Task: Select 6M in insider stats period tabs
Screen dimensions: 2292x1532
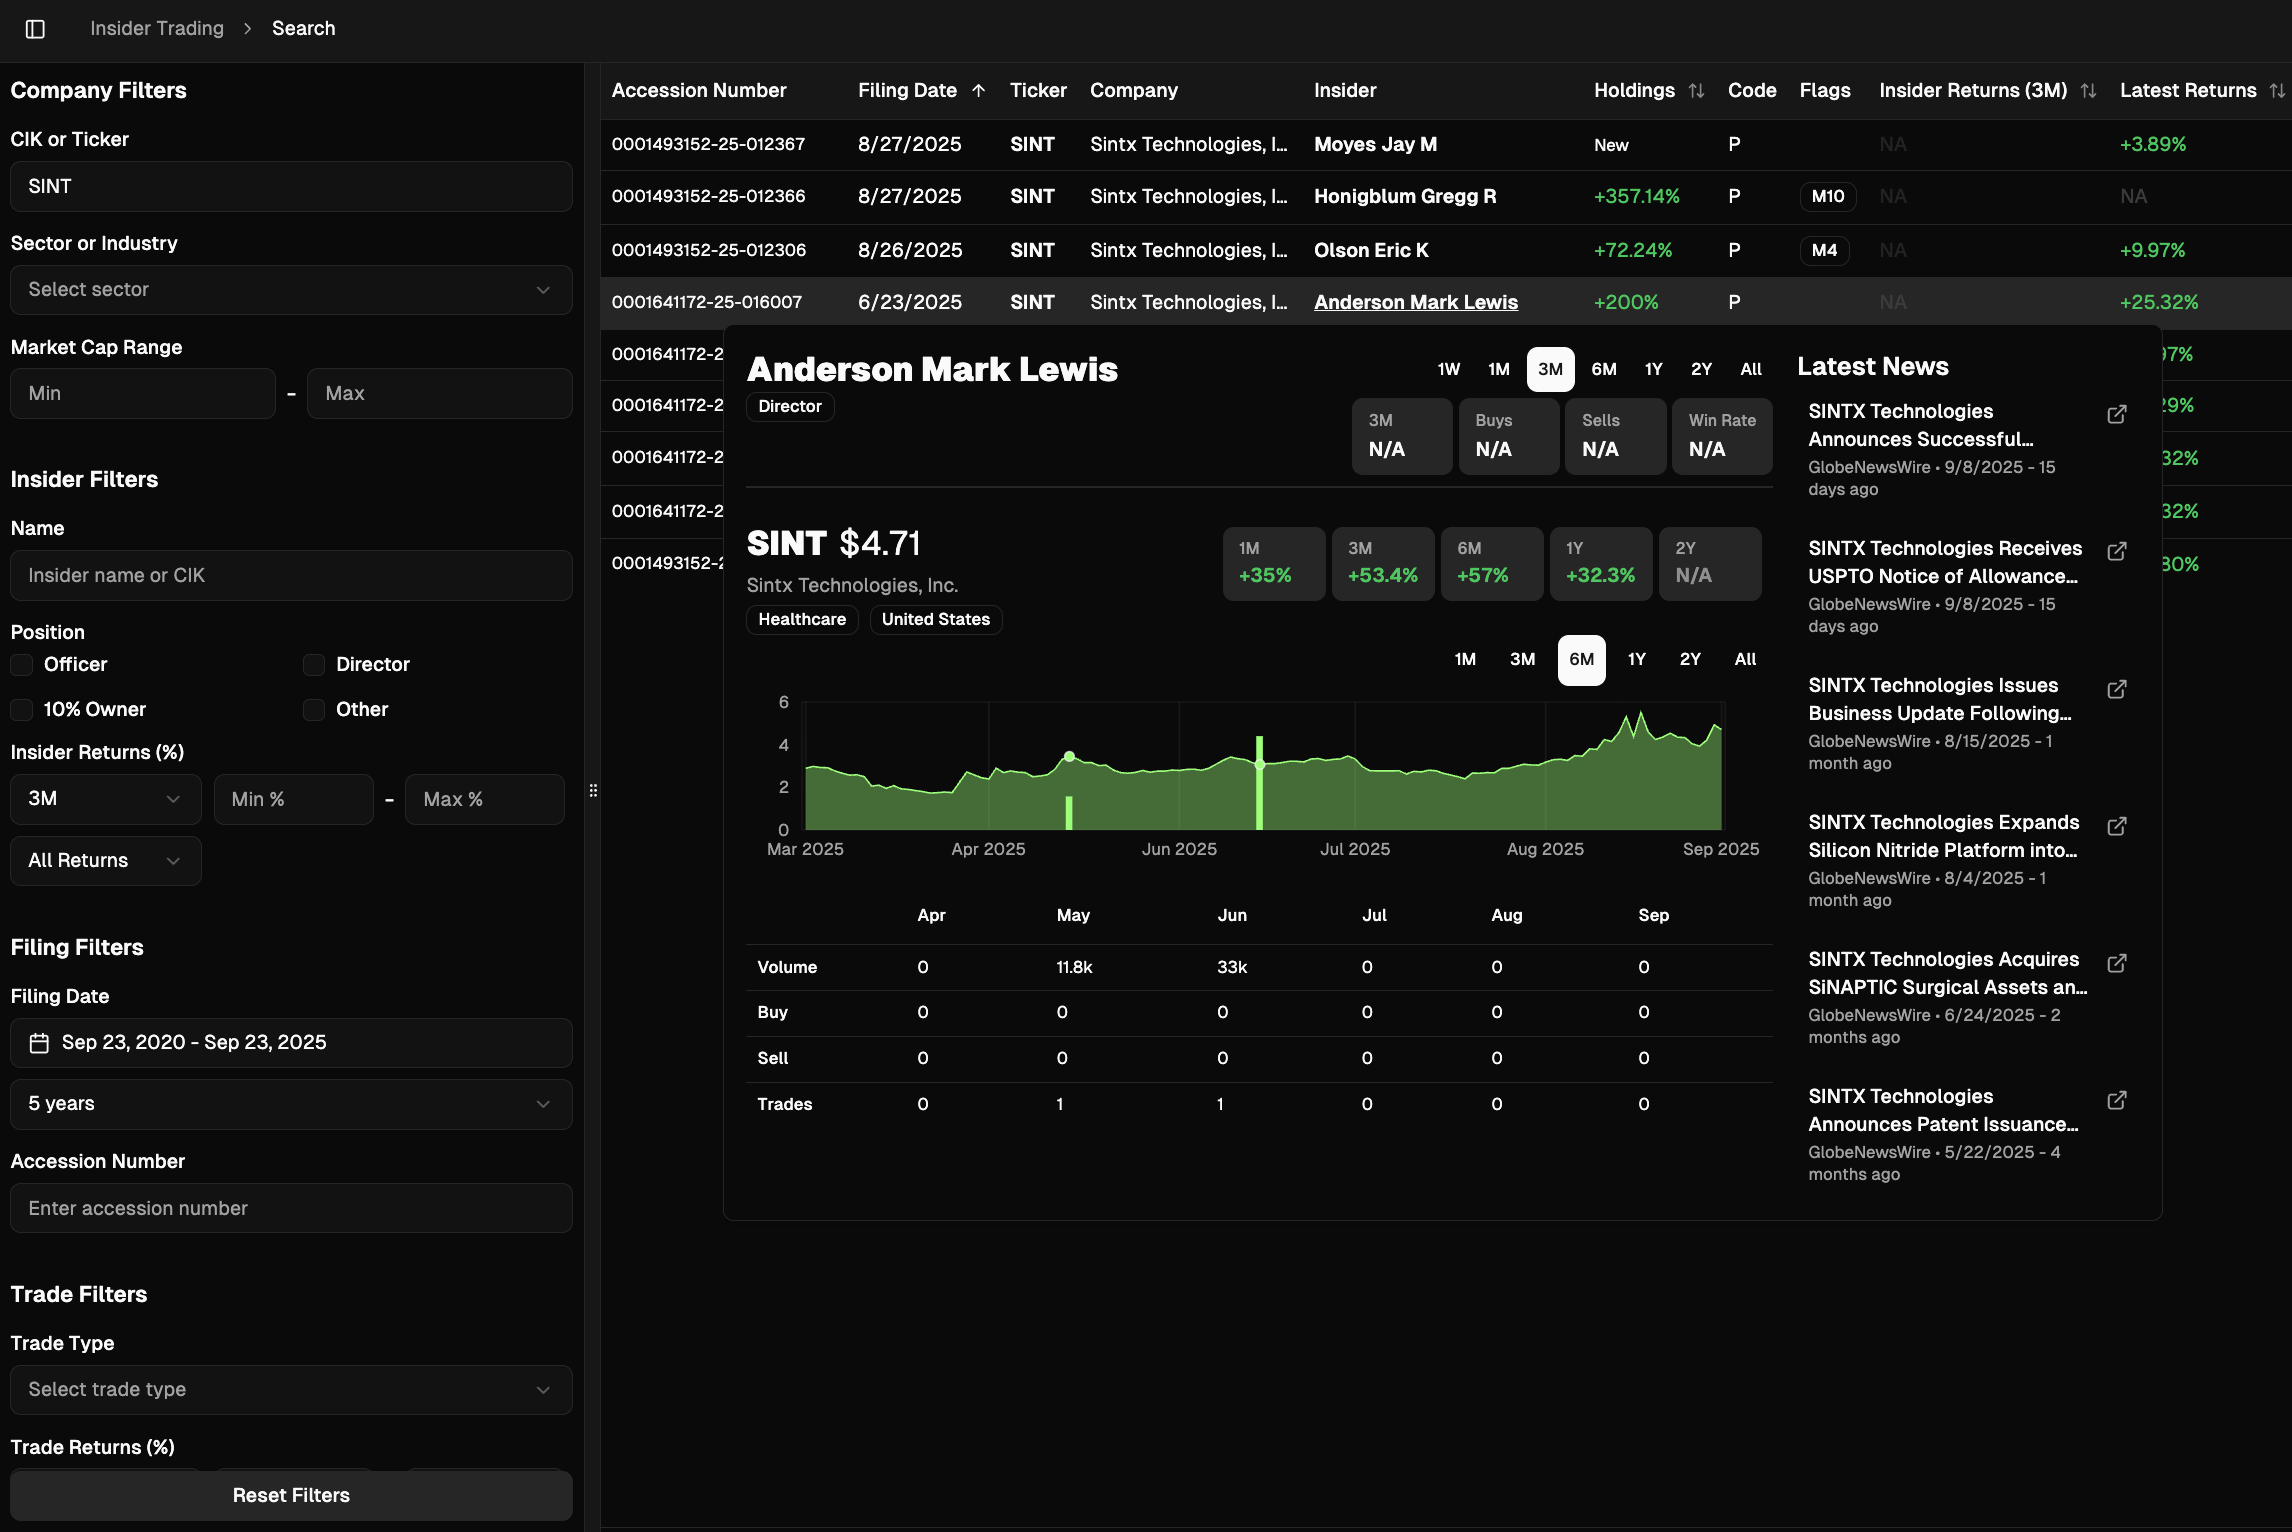Action: tap(1604, 370)
